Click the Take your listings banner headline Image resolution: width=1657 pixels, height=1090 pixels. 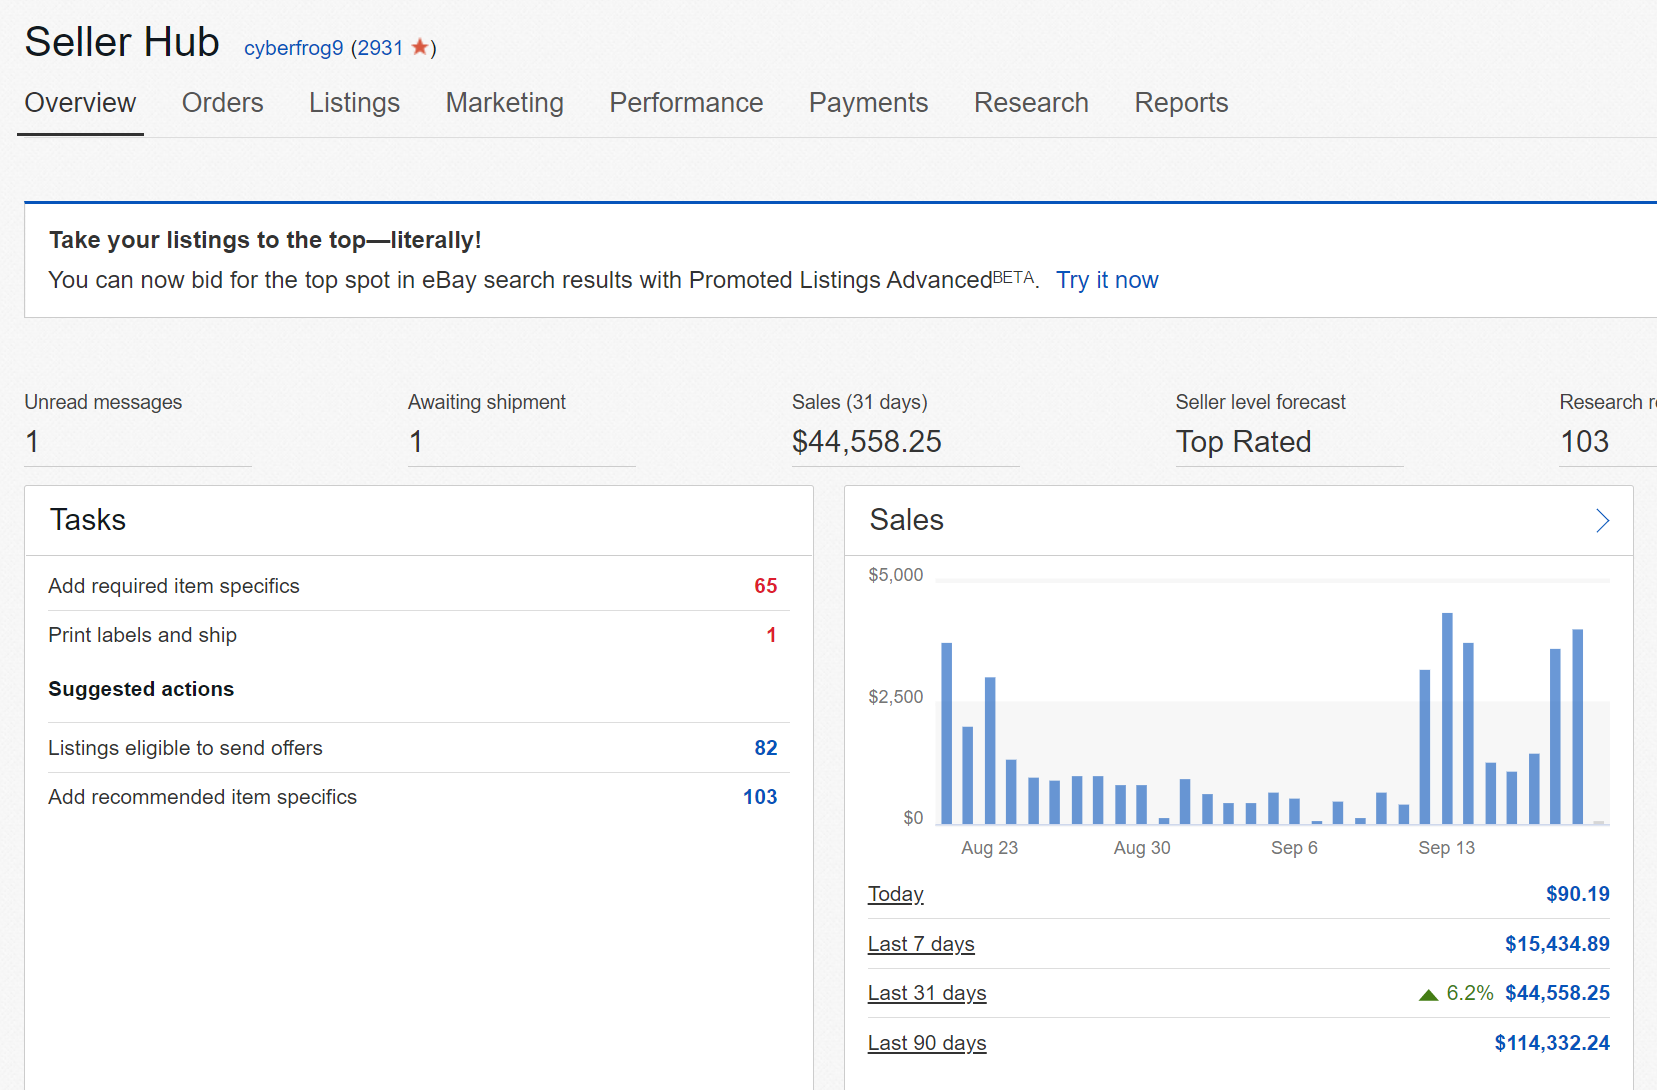pyautogui.click(x=265, y=240)
